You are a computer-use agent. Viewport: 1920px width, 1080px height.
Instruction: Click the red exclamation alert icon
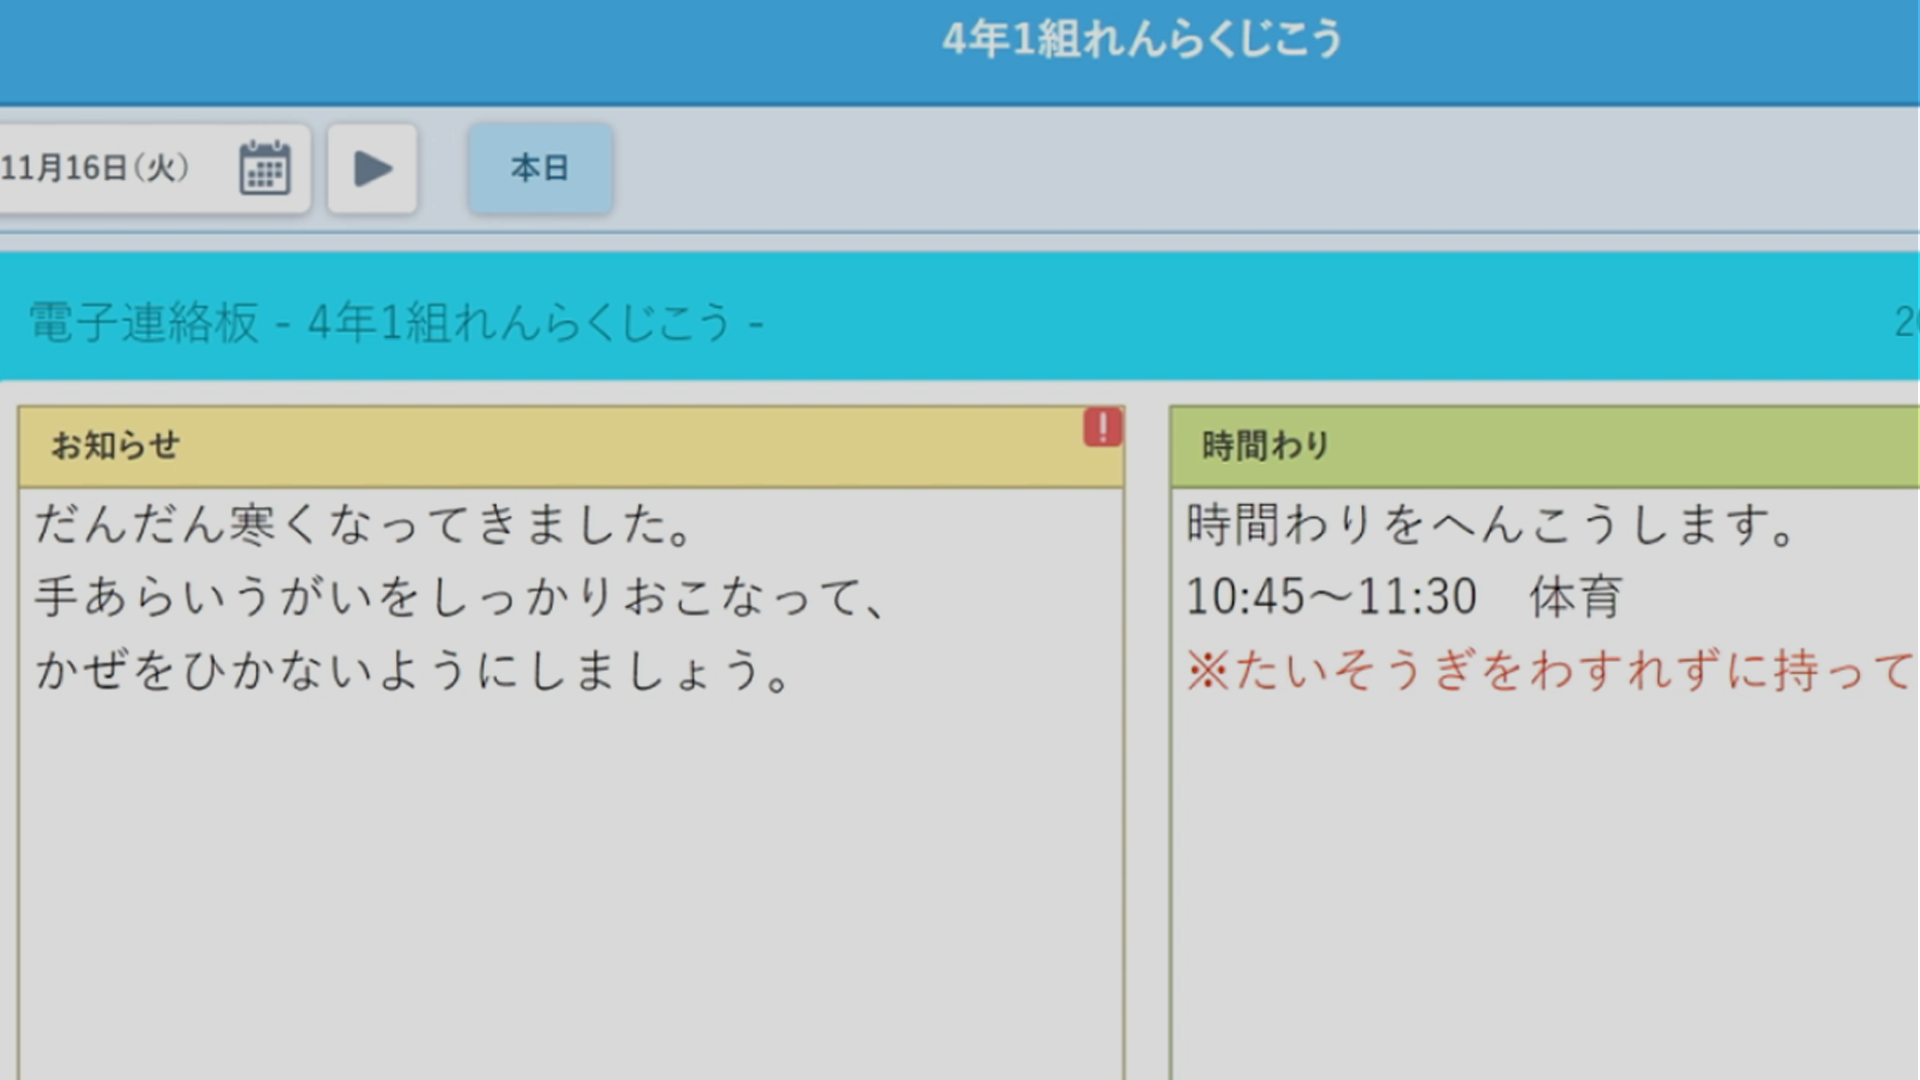pyautogui.click(x=1102, y=427)
